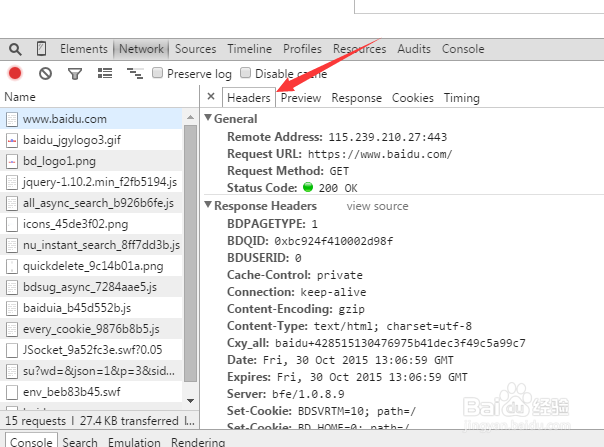
Task: Open the filter funnel icon
Action: pos(75,73)
